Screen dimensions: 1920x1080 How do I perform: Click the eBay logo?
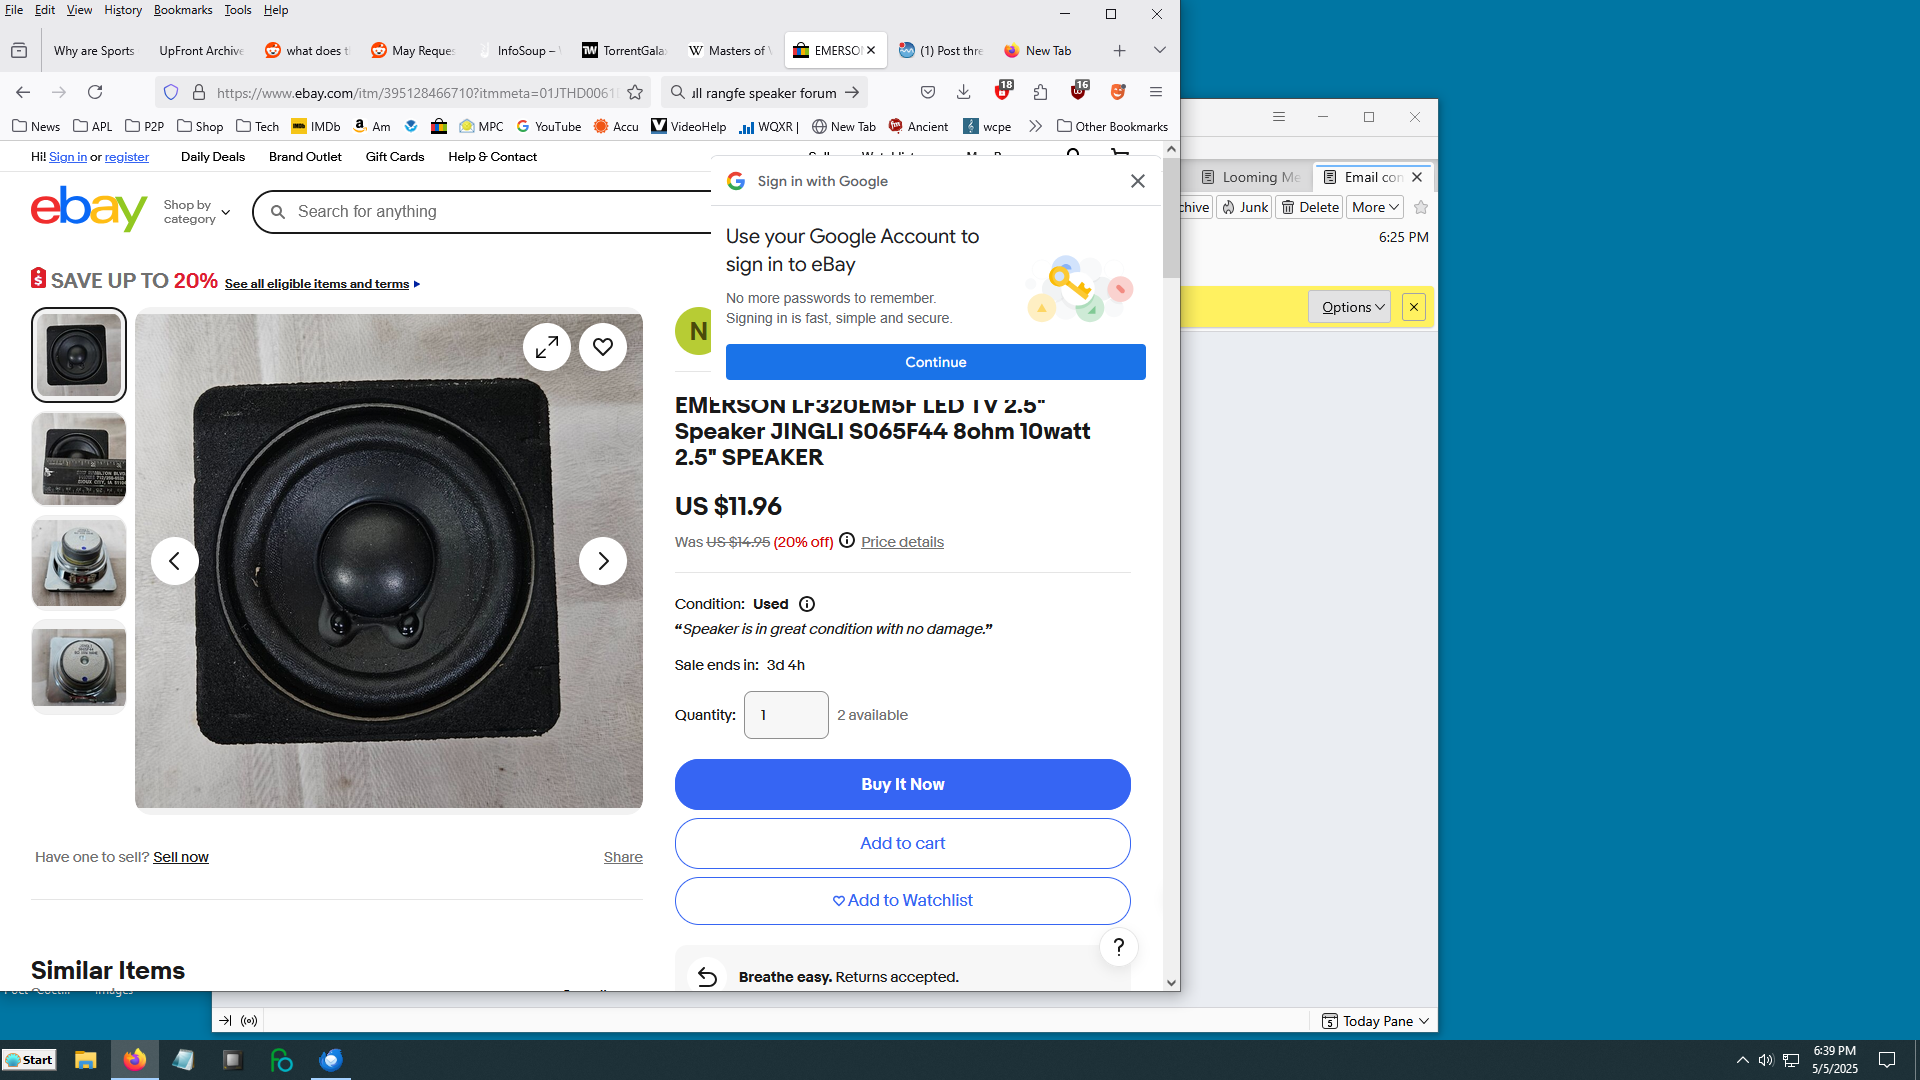[89, 209]
